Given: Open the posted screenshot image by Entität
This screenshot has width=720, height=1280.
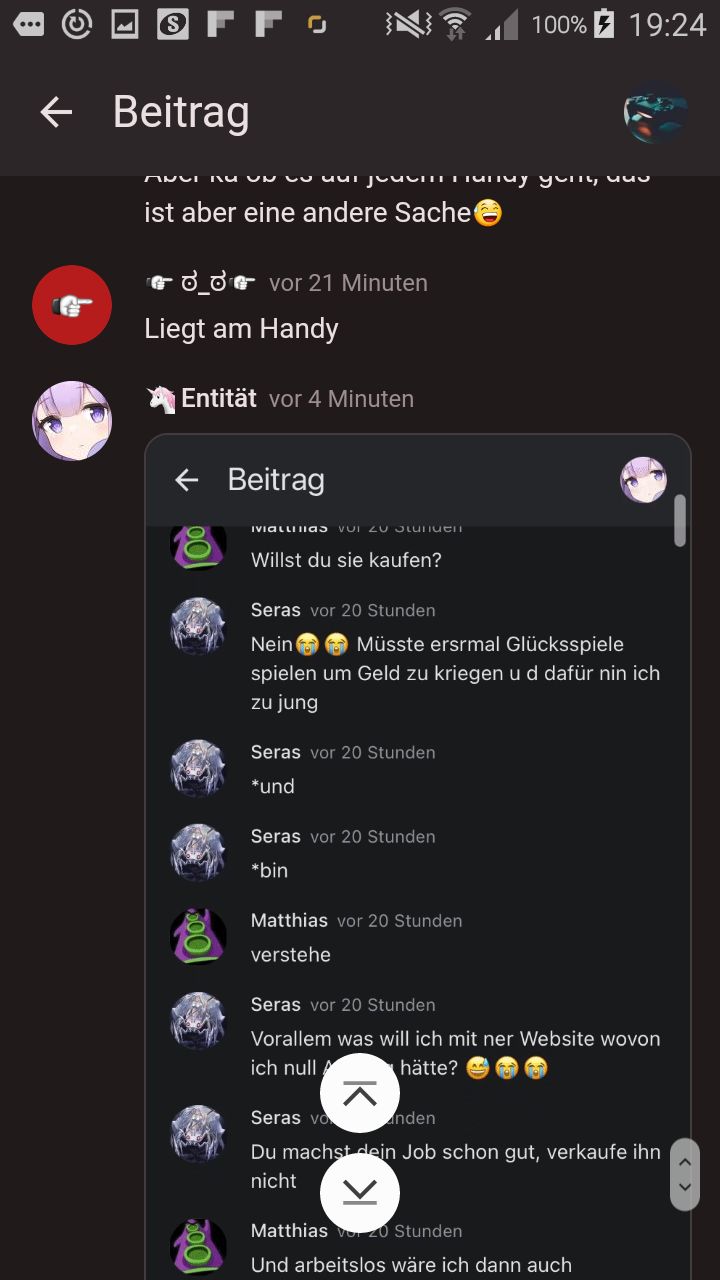Looking at the screenshot, I should (418, 857).
